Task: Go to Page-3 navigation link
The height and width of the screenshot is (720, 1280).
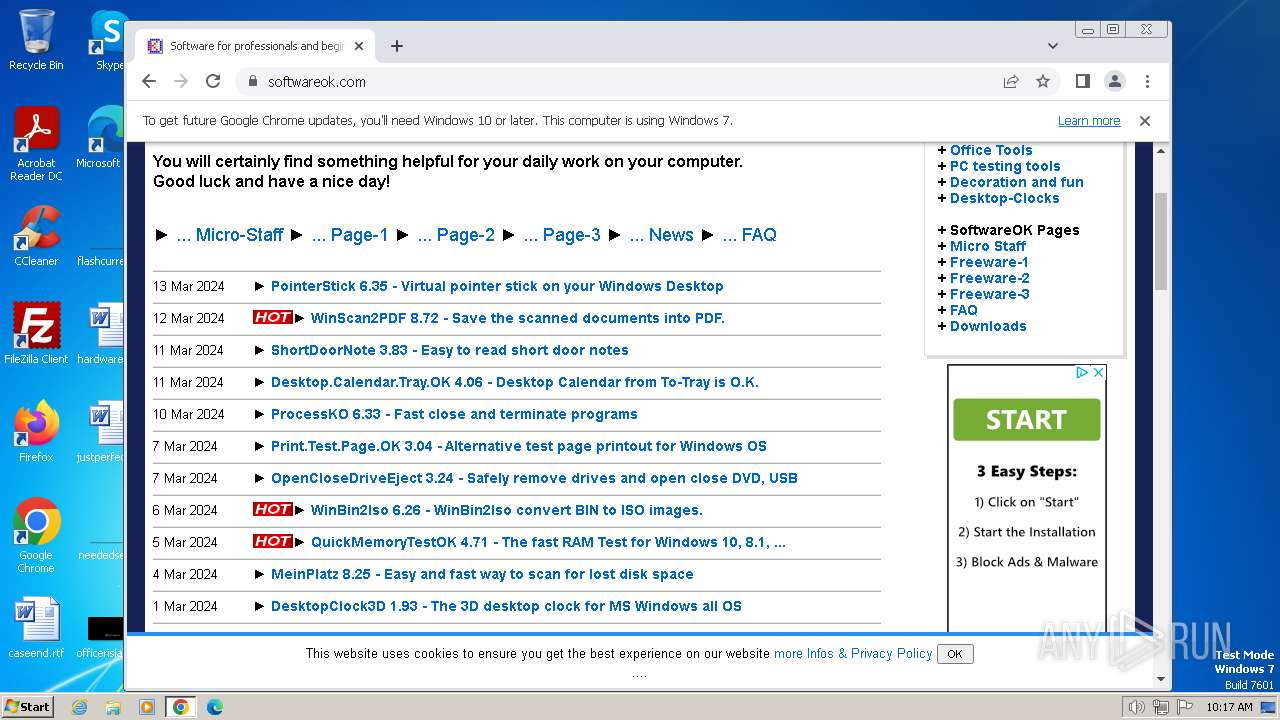Action: click(x=562, y=235)
